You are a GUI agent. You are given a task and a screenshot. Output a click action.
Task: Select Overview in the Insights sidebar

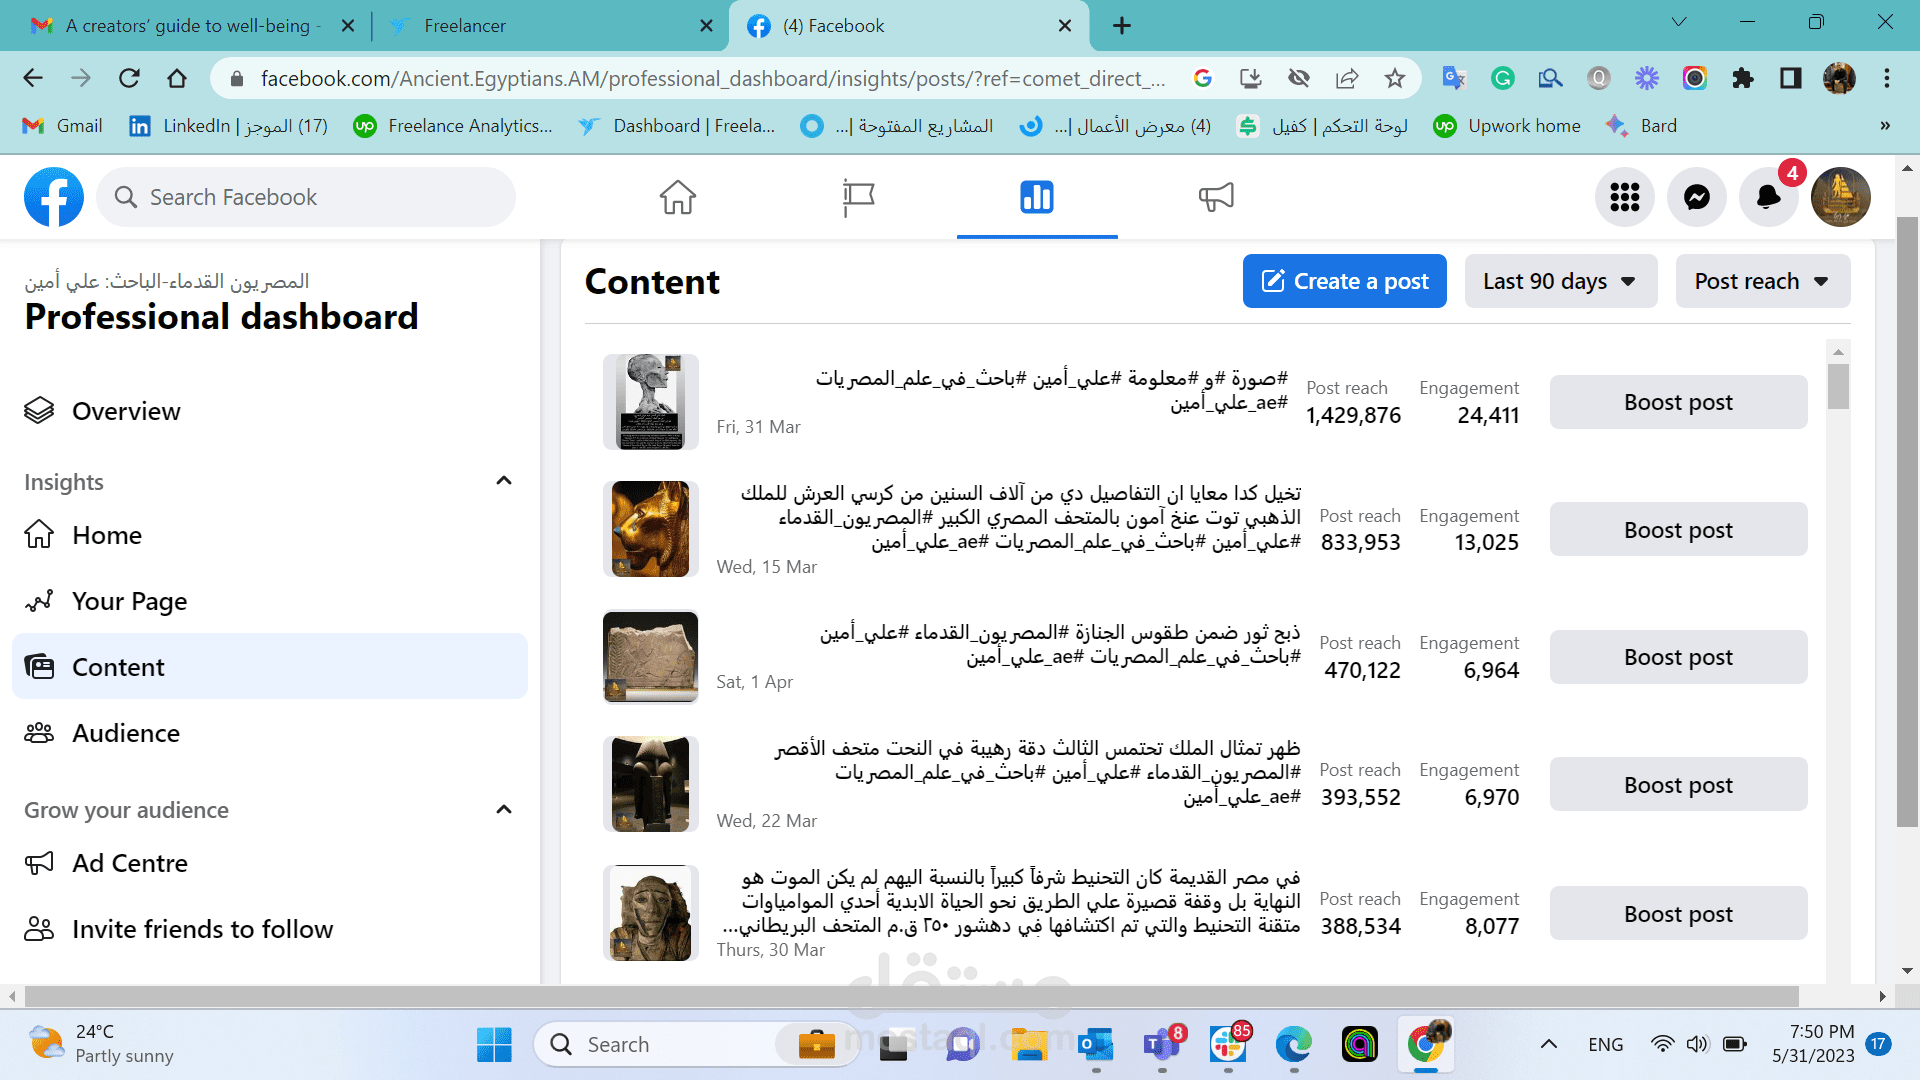126,410
